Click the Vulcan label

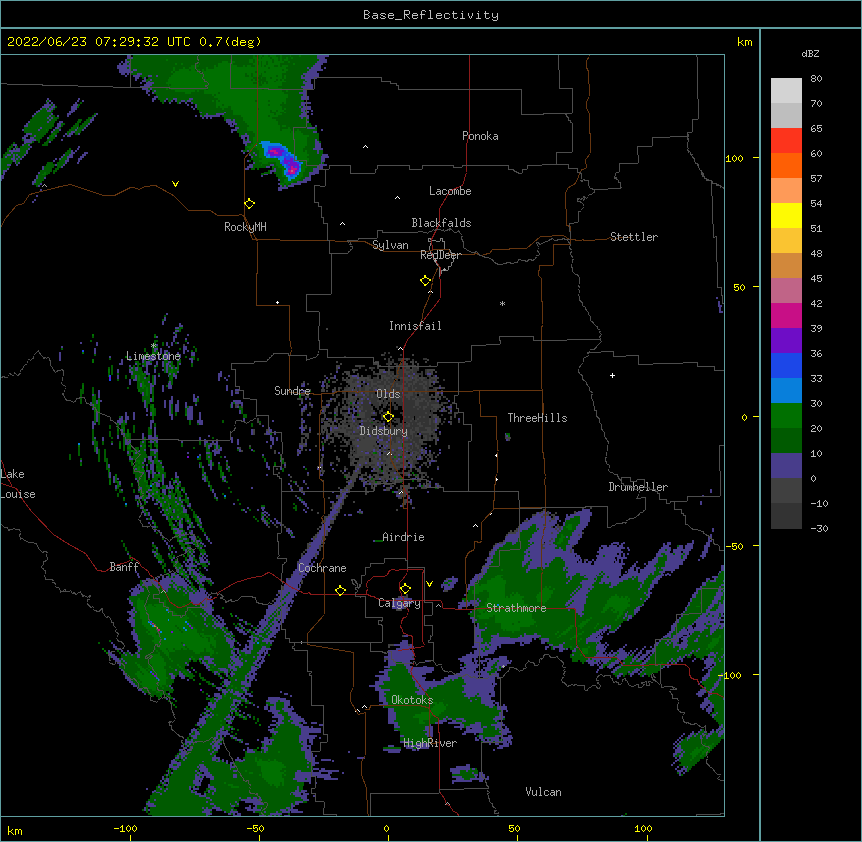(543, 792)
